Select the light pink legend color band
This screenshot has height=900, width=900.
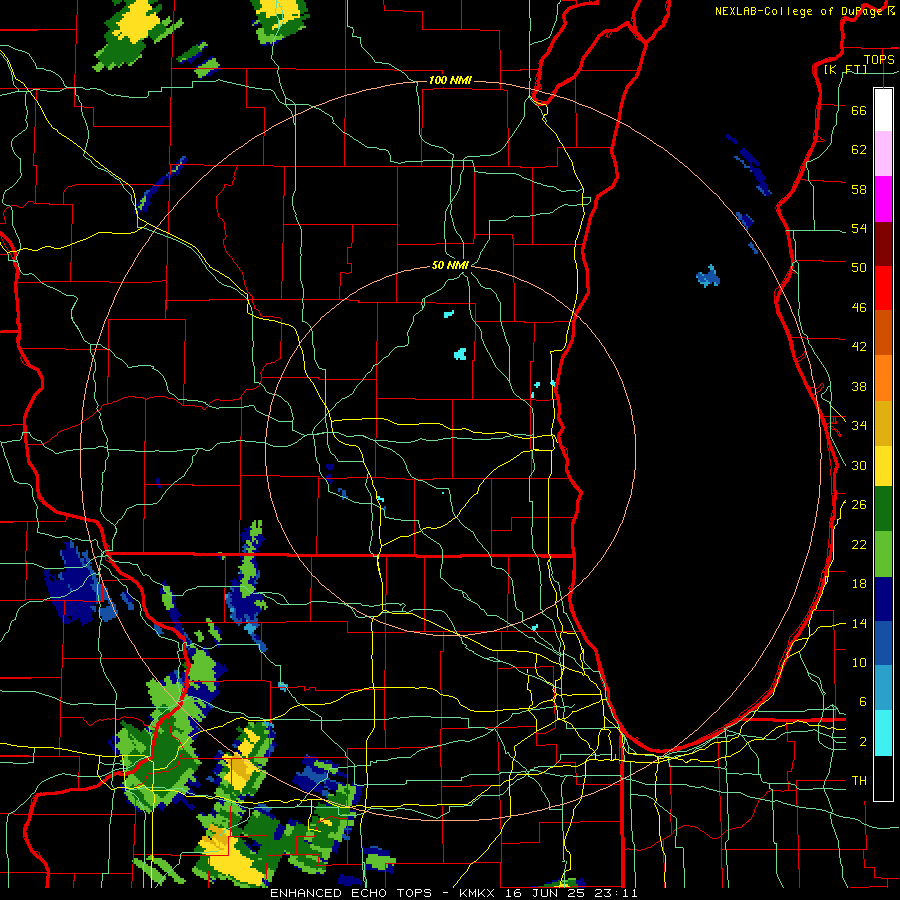click(x=883, y=153)
